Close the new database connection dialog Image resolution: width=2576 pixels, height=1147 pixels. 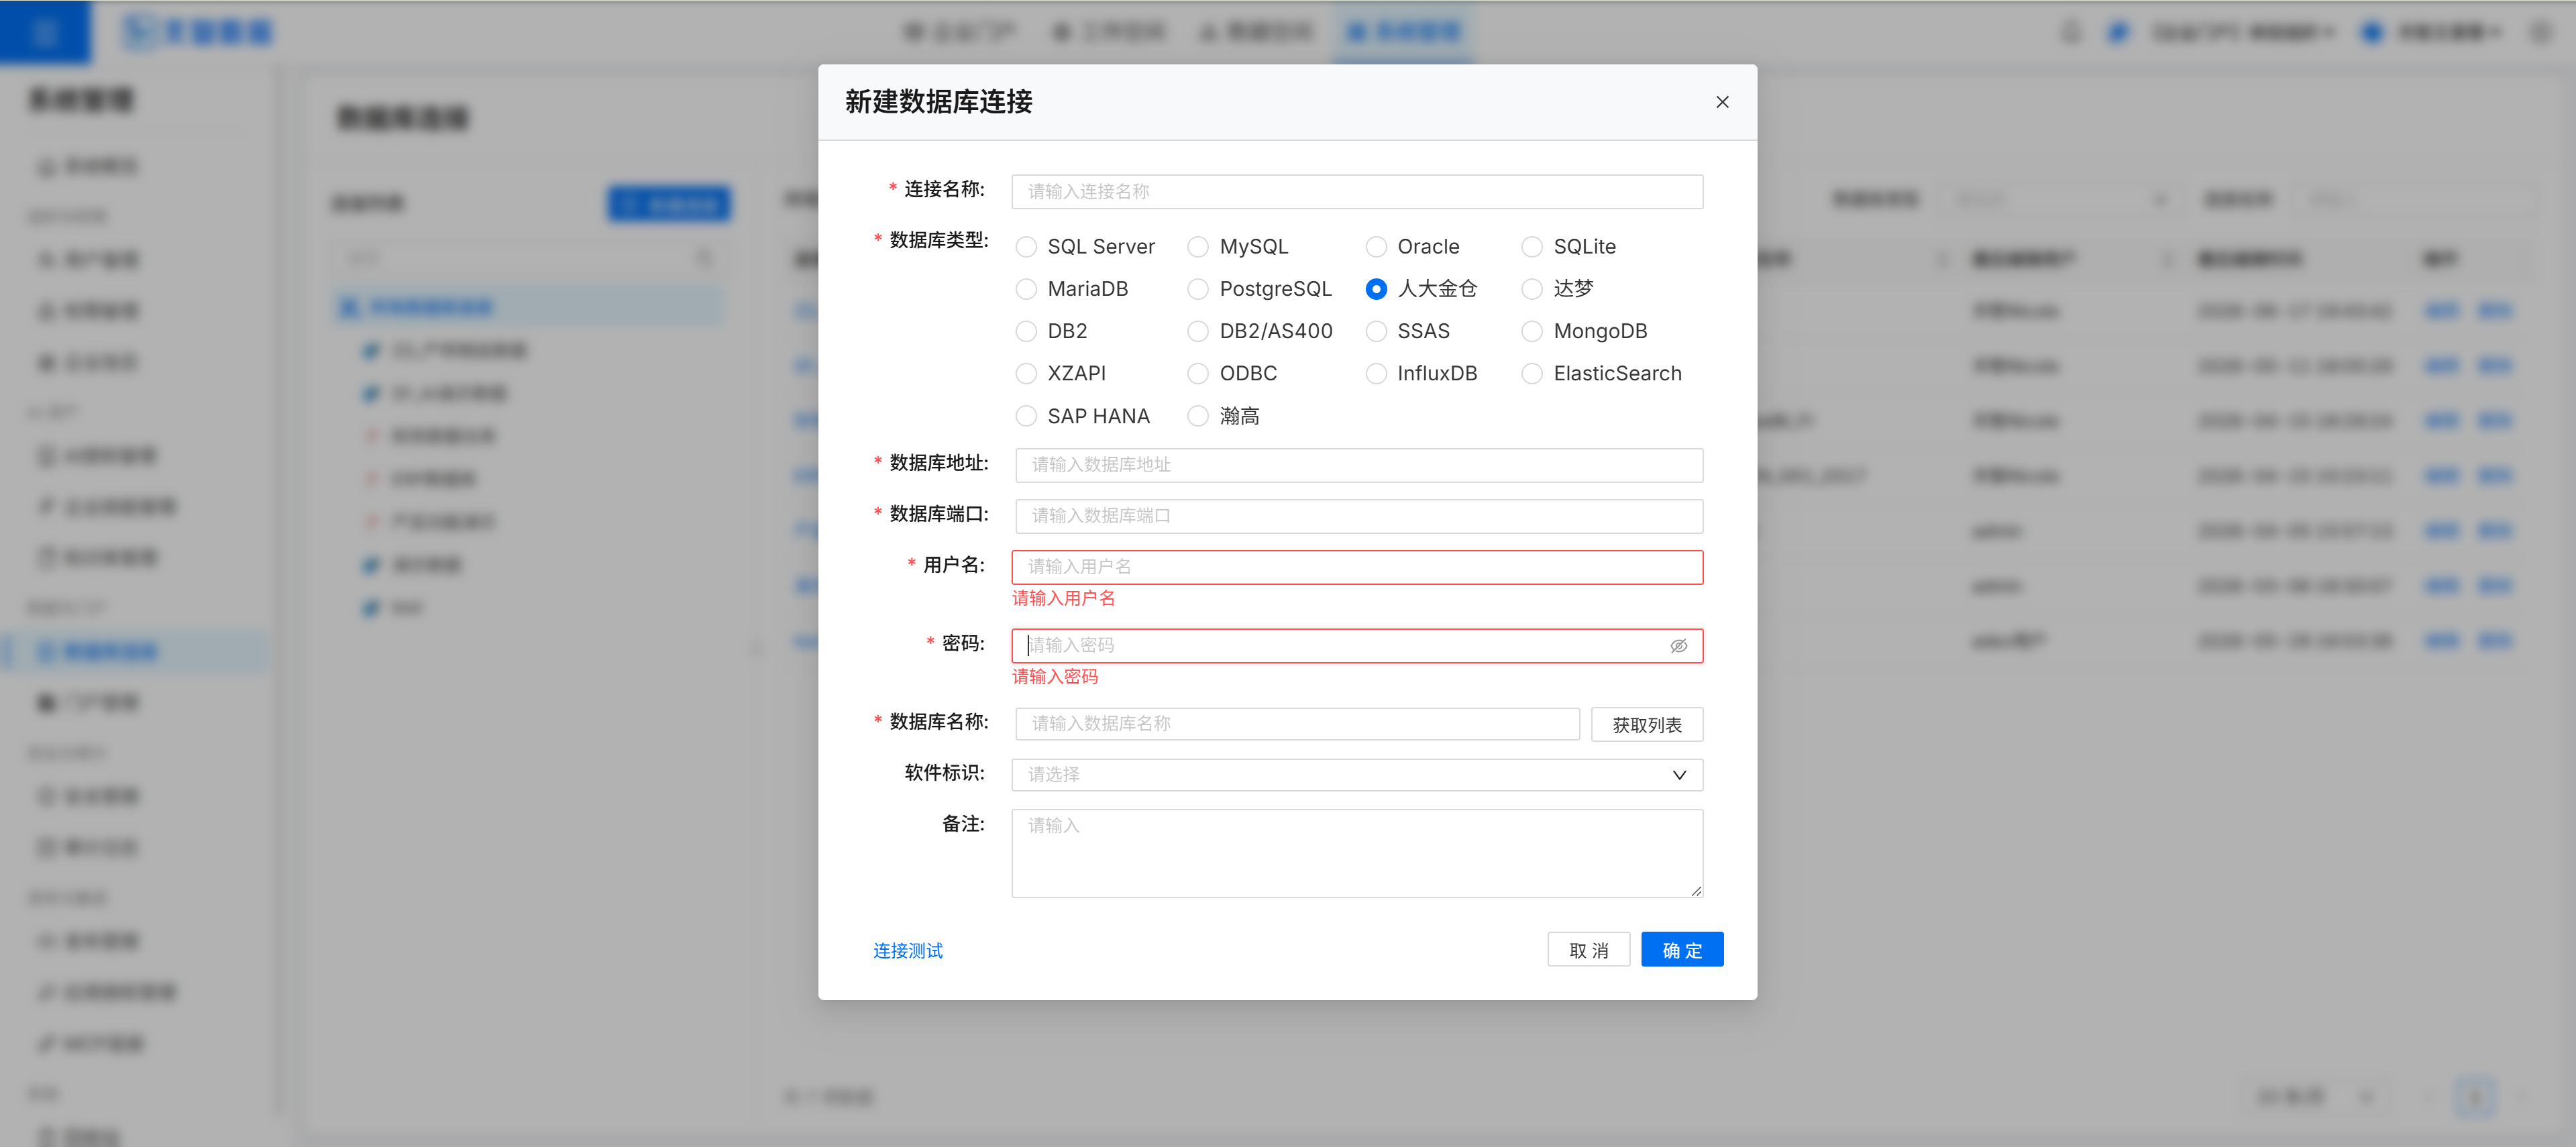coord(1722,102)
